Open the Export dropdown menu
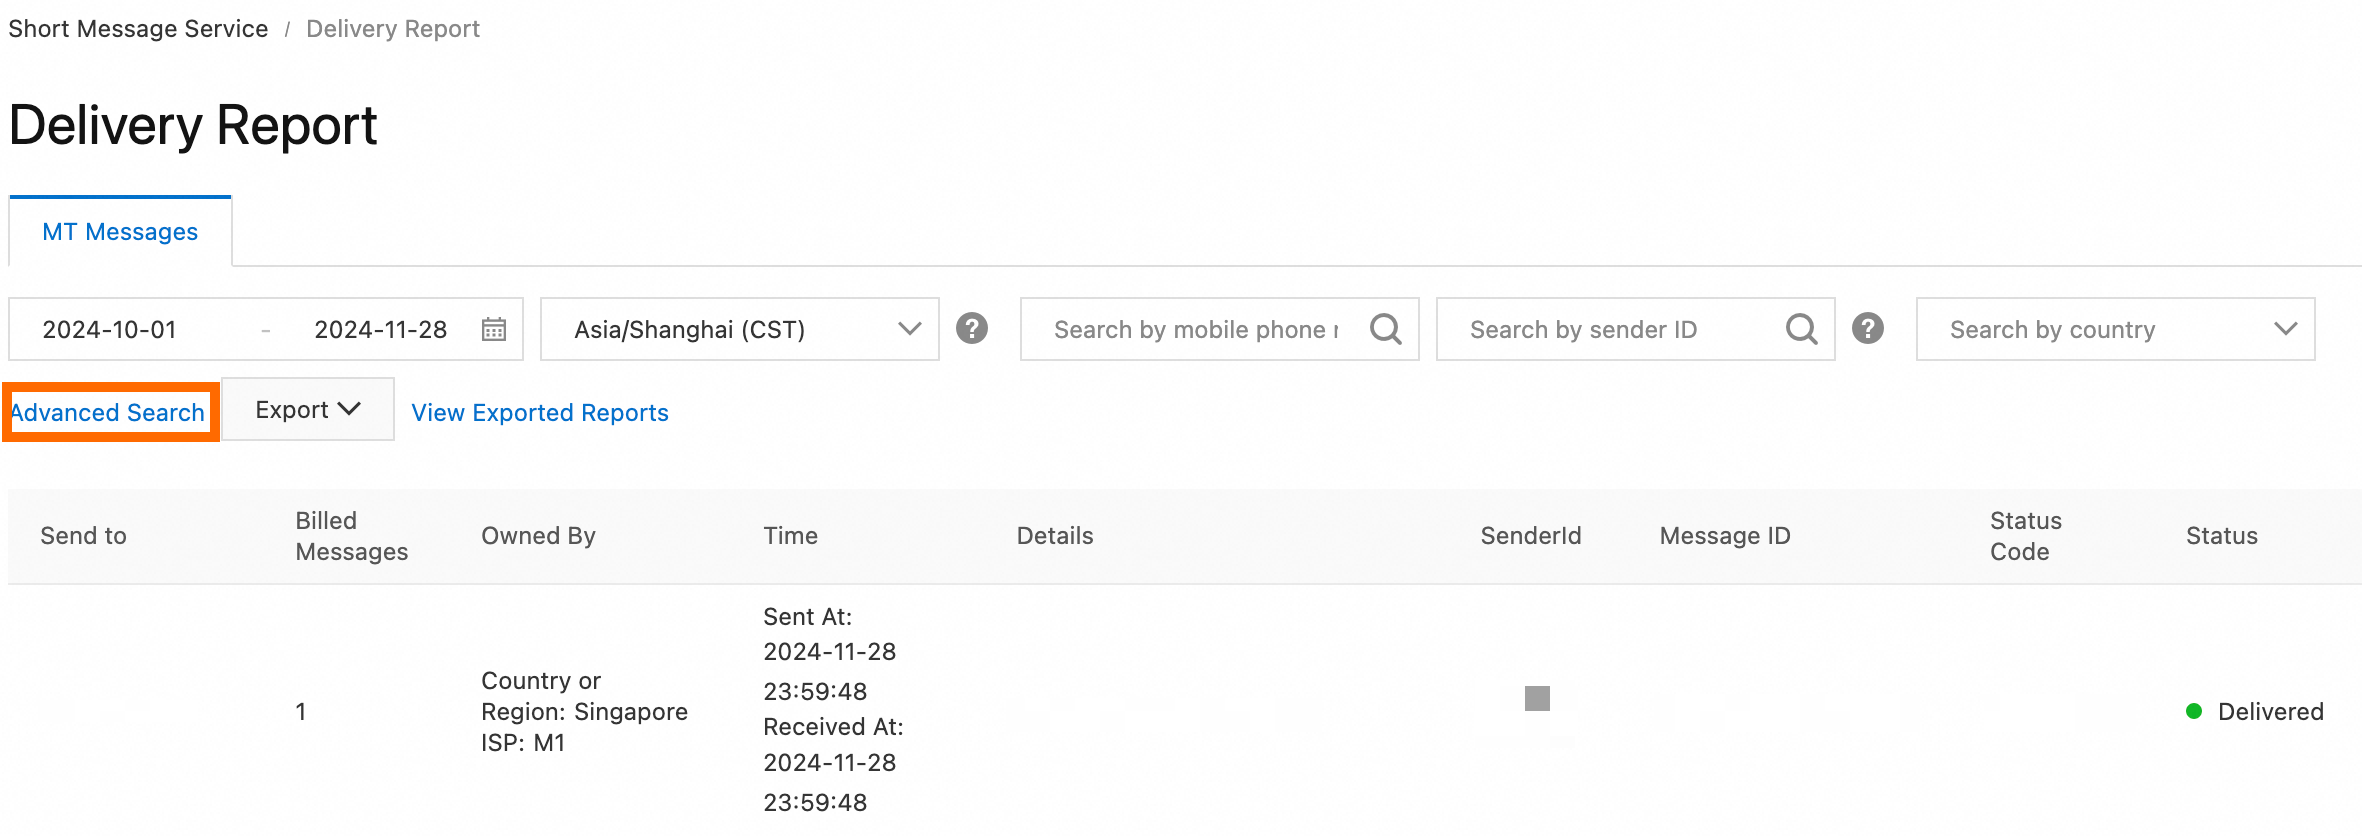The height and width of the screenshot is (836, 2362). 307,410
